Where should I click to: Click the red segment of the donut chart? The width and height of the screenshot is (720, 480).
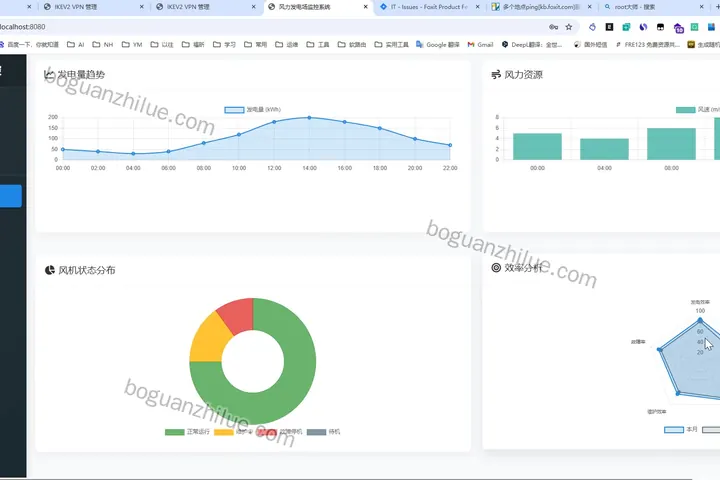238,315
